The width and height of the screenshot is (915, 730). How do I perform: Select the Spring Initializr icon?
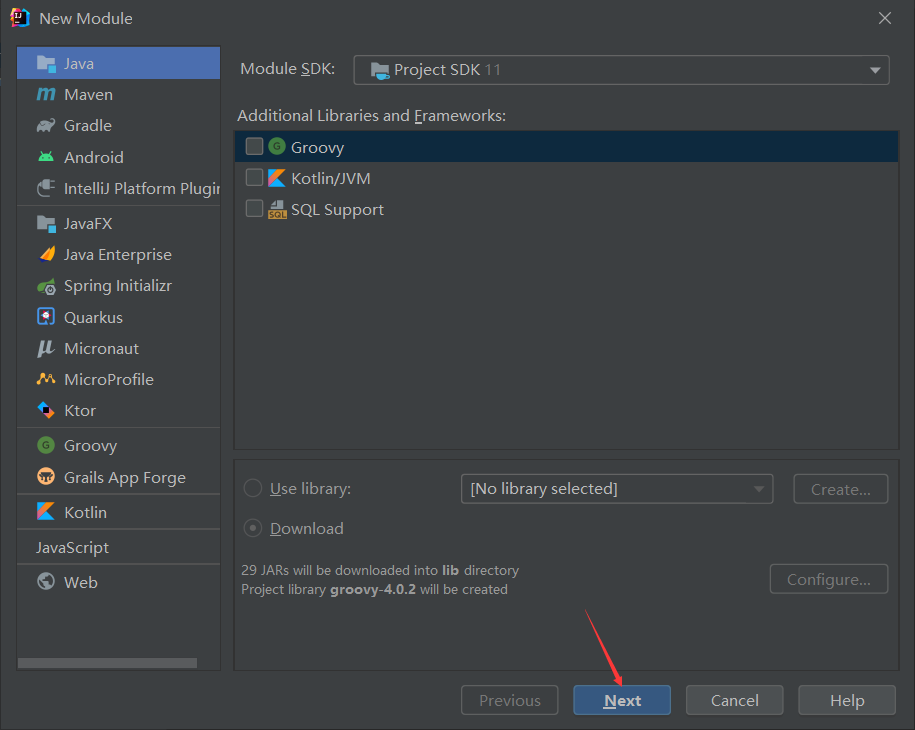pos(46,286)
